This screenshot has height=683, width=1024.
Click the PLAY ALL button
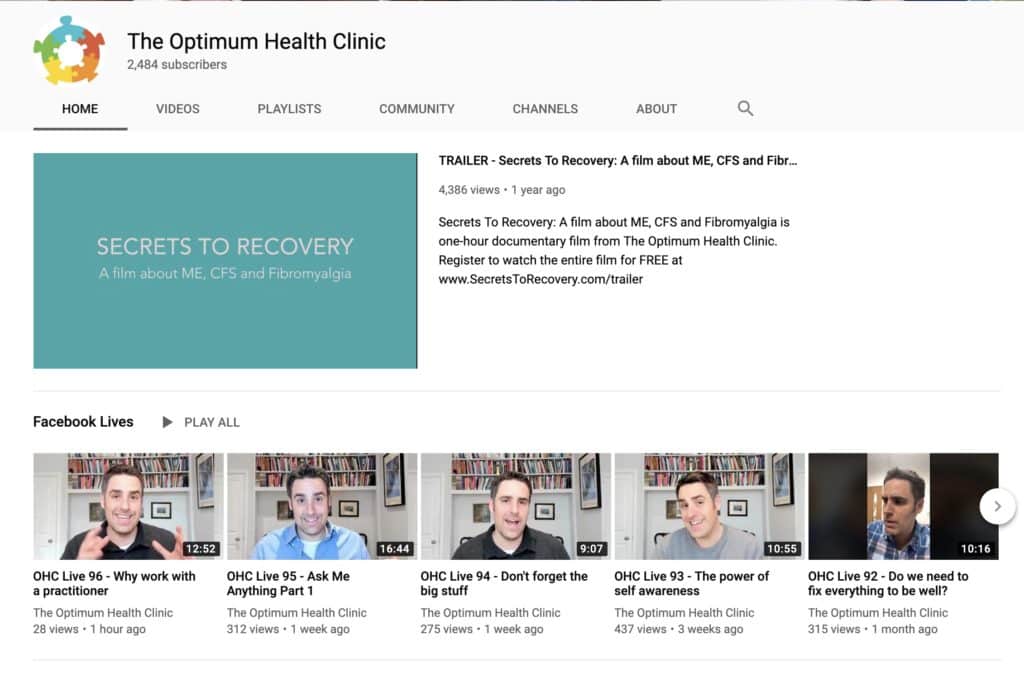tap(201, 422)
